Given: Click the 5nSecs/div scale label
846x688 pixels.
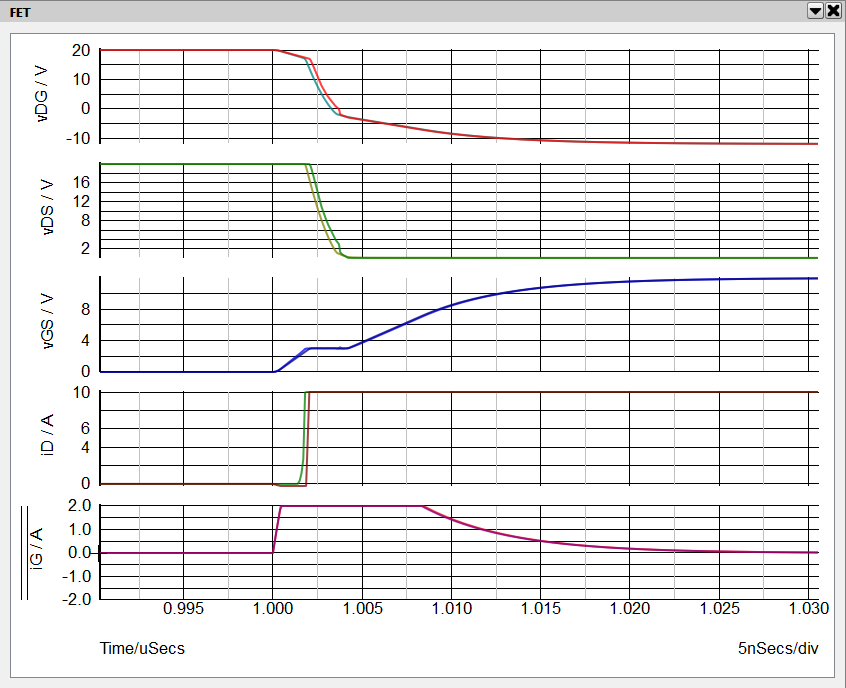Looking at the screenshot, I should pyautogui.click(x=778, y=648).
